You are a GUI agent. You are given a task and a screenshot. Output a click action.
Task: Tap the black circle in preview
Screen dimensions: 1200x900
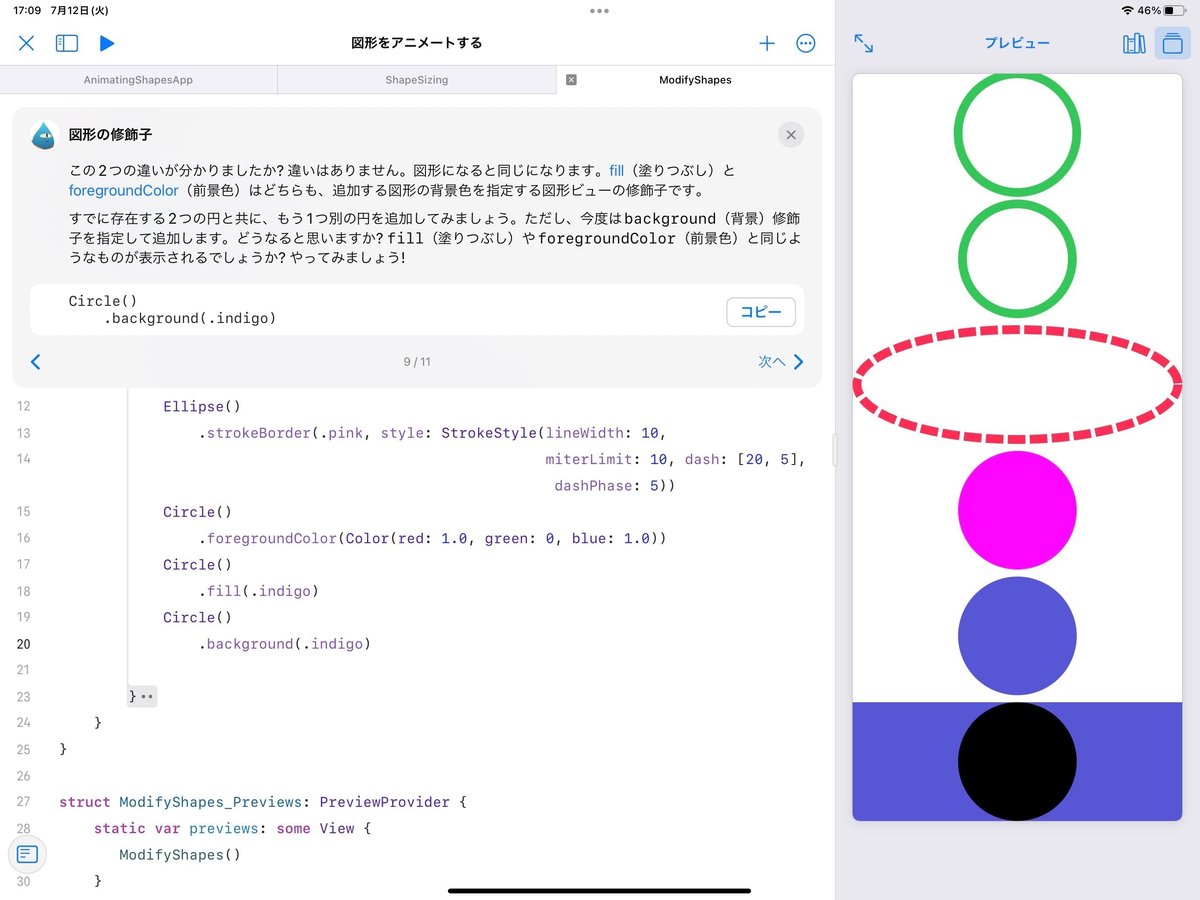coord(1017,762)
